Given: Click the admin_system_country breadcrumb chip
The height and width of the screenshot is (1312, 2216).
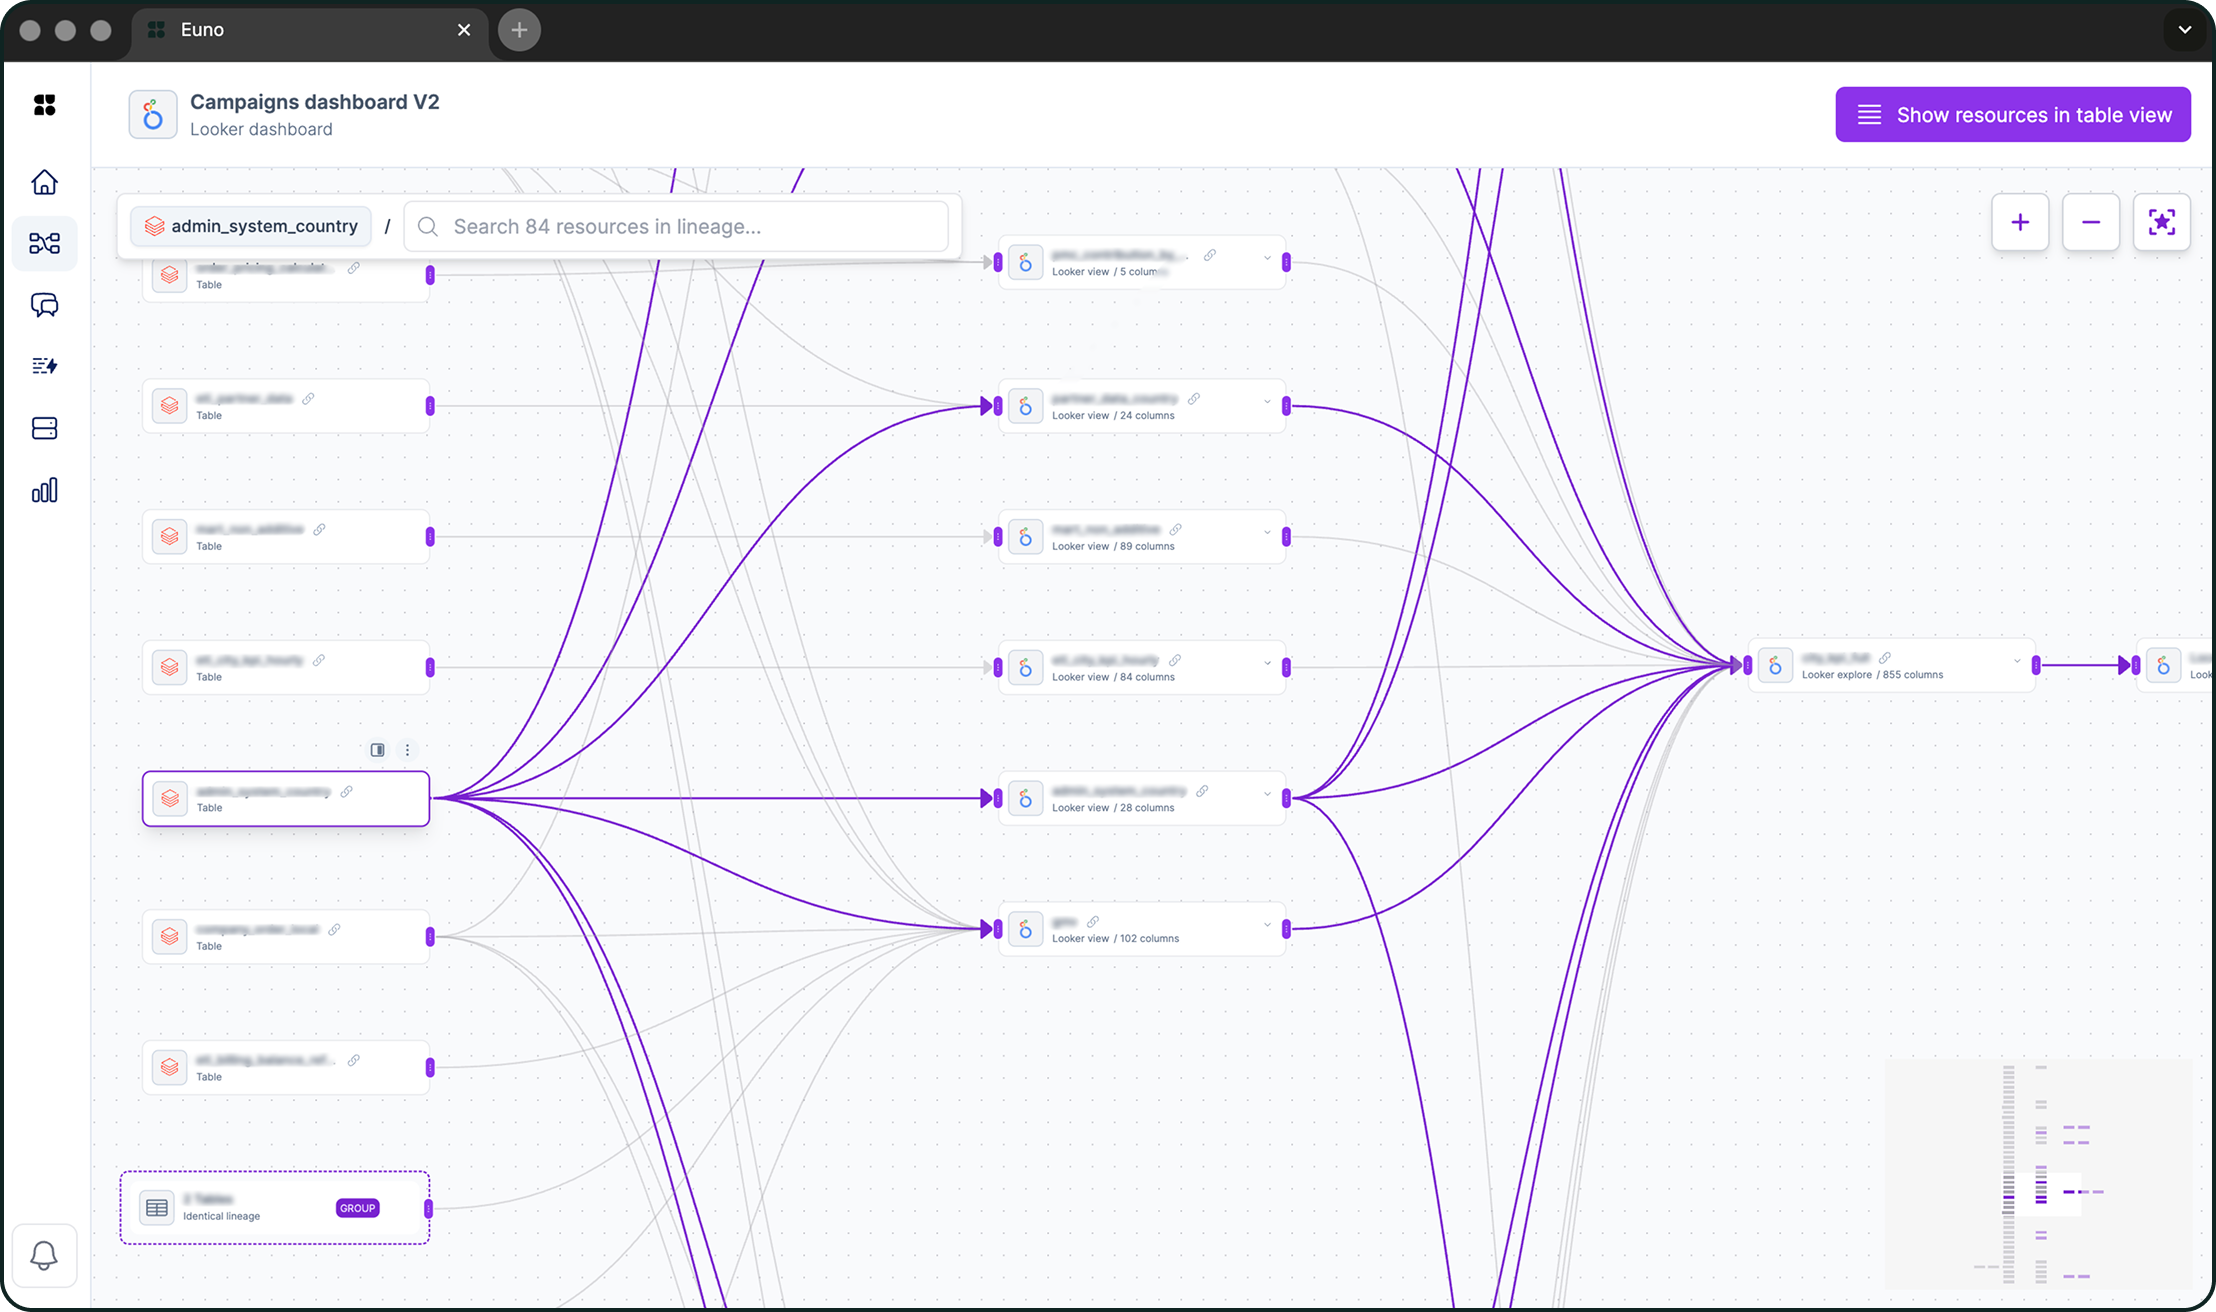Looking at the screenshot, I should pyautogui.click(x=251, y=226).
